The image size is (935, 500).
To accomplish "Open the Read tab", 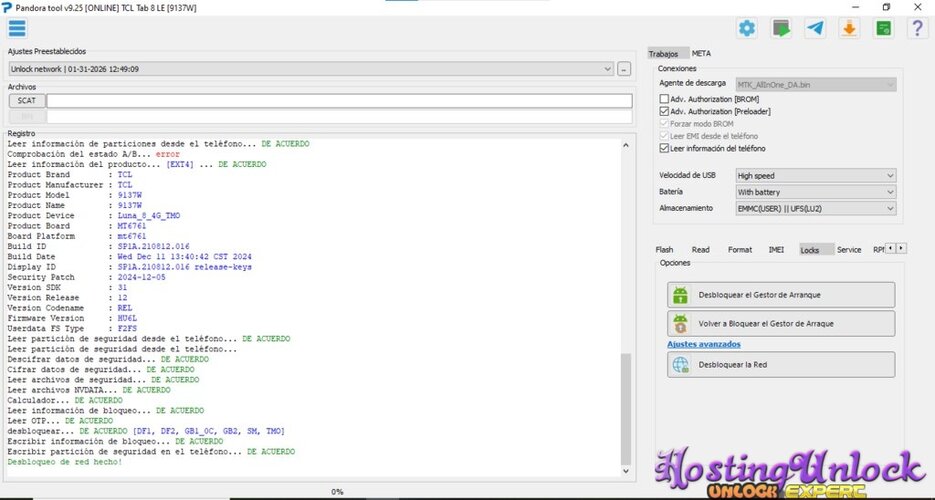I will click(x=701, y=250).
